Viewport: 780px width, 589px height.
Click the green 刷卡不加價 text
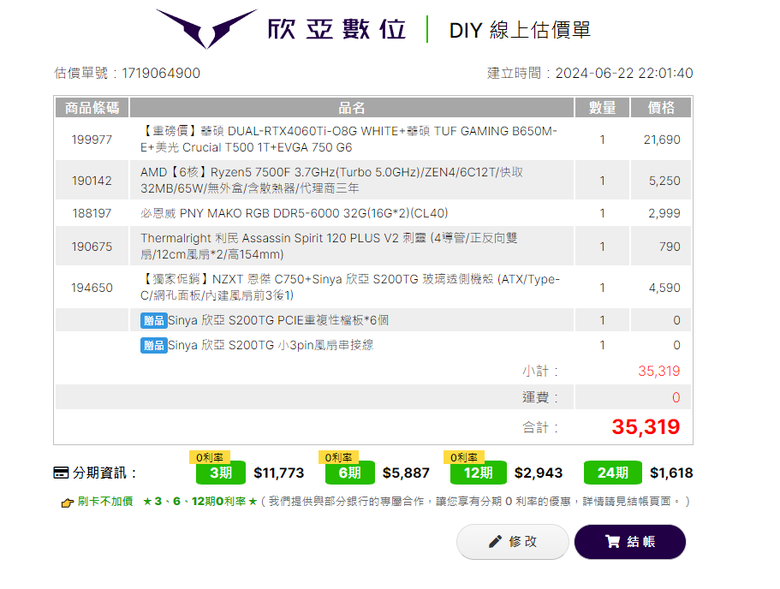(105, 501)
